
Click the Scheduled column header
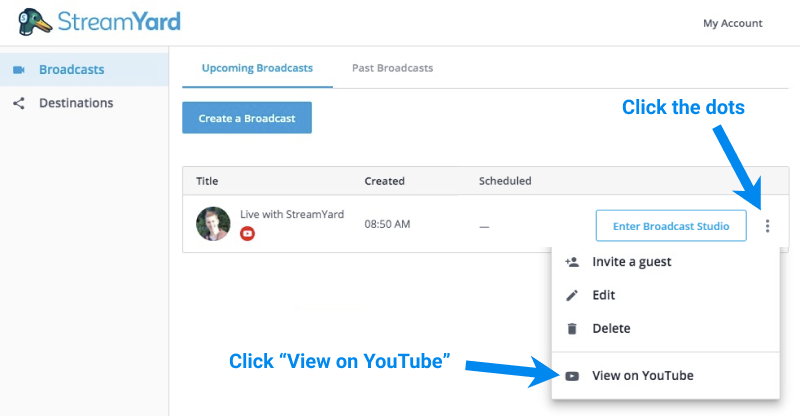[505, 181]
